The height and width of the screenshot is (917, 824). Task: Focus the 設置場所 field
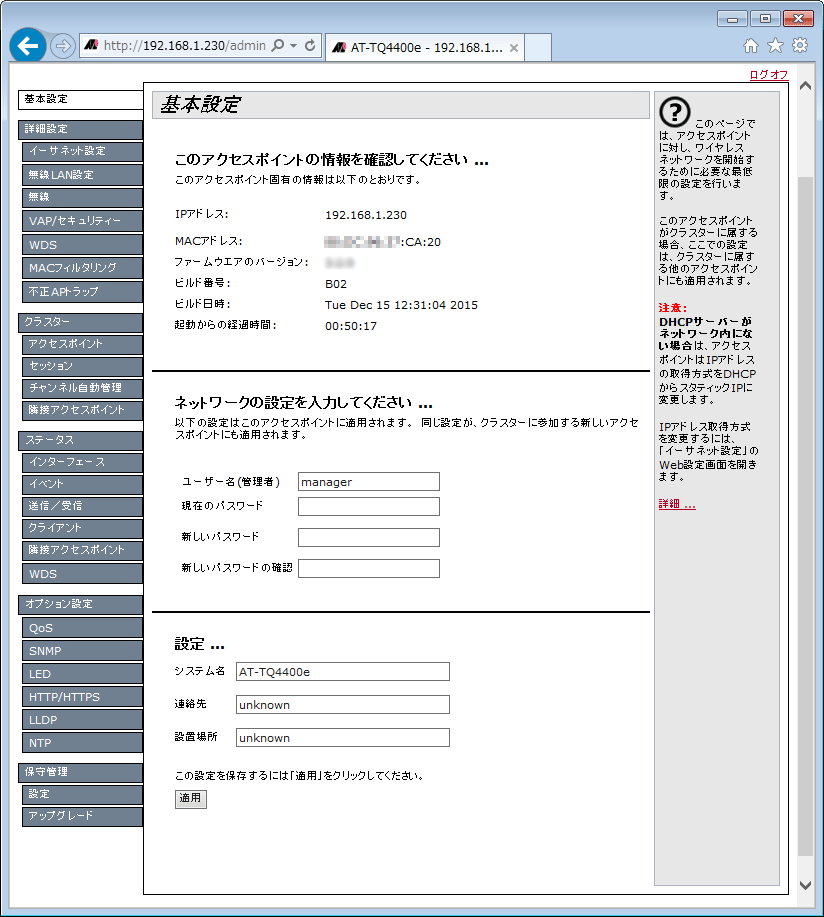coord(343,737)
